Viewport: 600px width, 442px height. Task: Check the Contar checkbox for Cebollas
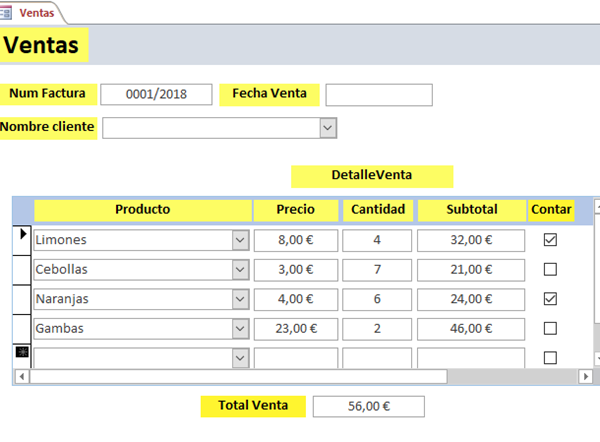(x=549, y=269)
